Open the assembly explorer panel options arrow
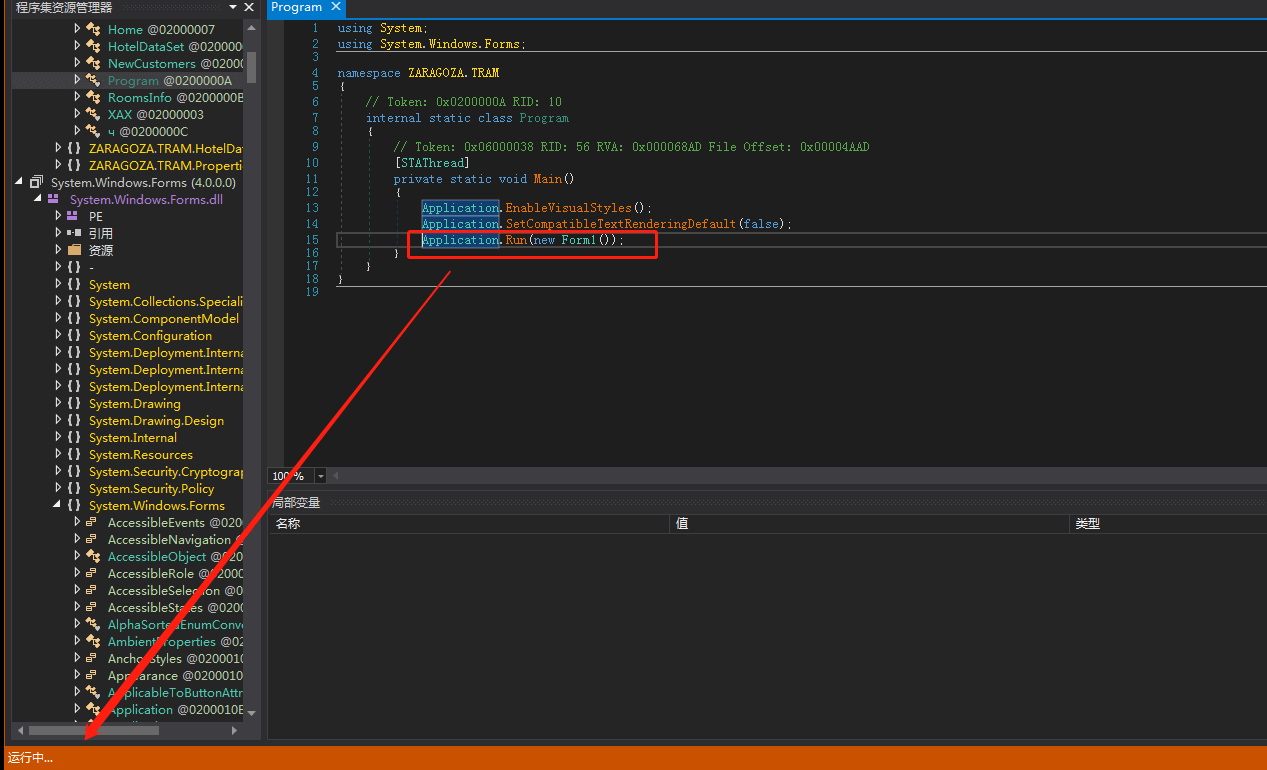This screenshot has height=770, width=1267. point(233,7)
